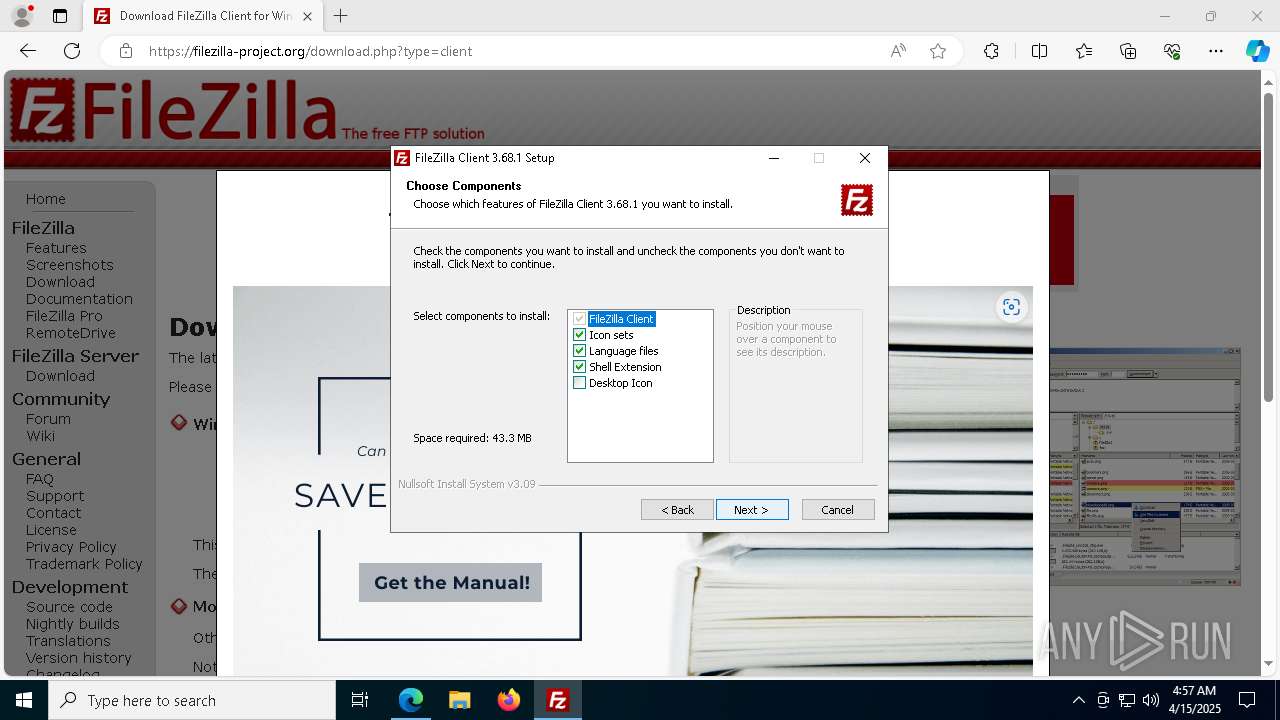Open the FileZilla Pro link

64,316
